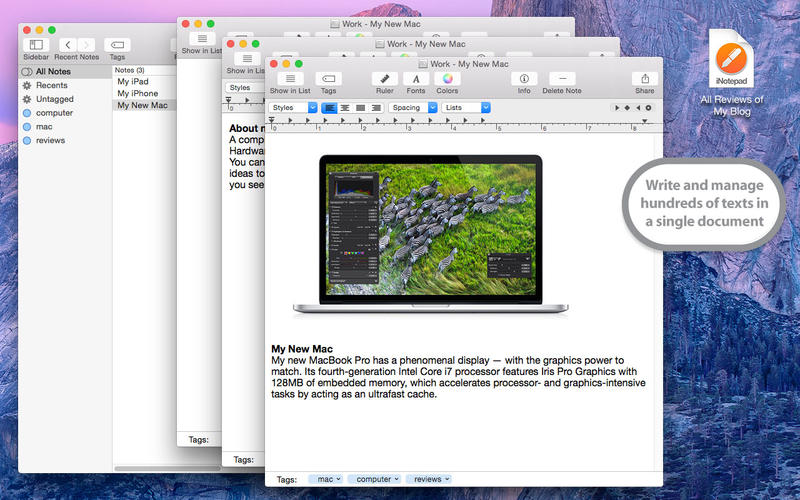Click the Info toolbar icon
This screenshot has width=800, height=500.
[524, 78]
